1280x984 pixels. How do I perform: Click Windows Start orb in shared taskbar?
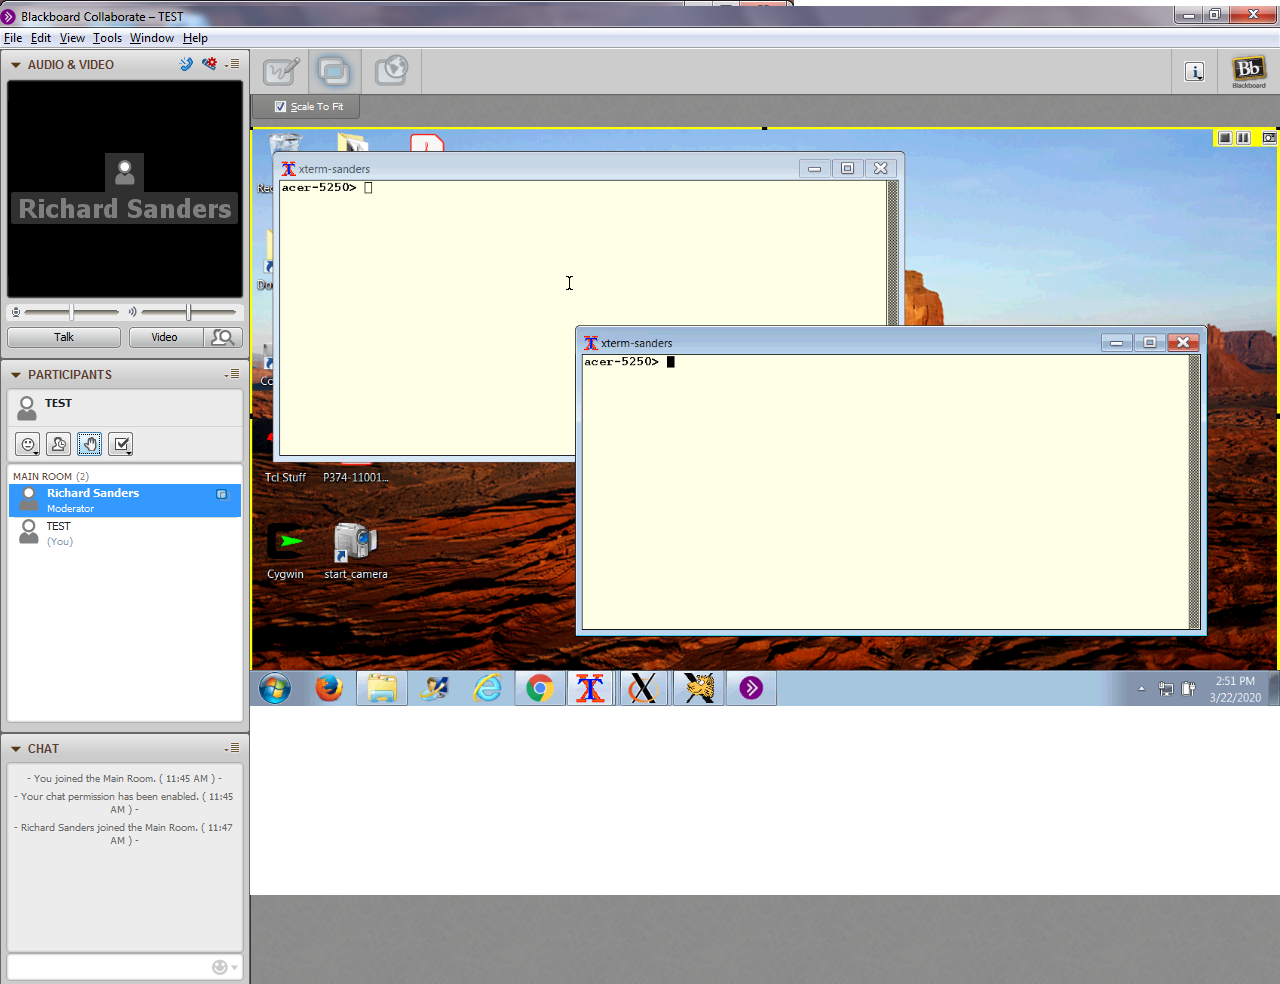[x=275, y=688]
